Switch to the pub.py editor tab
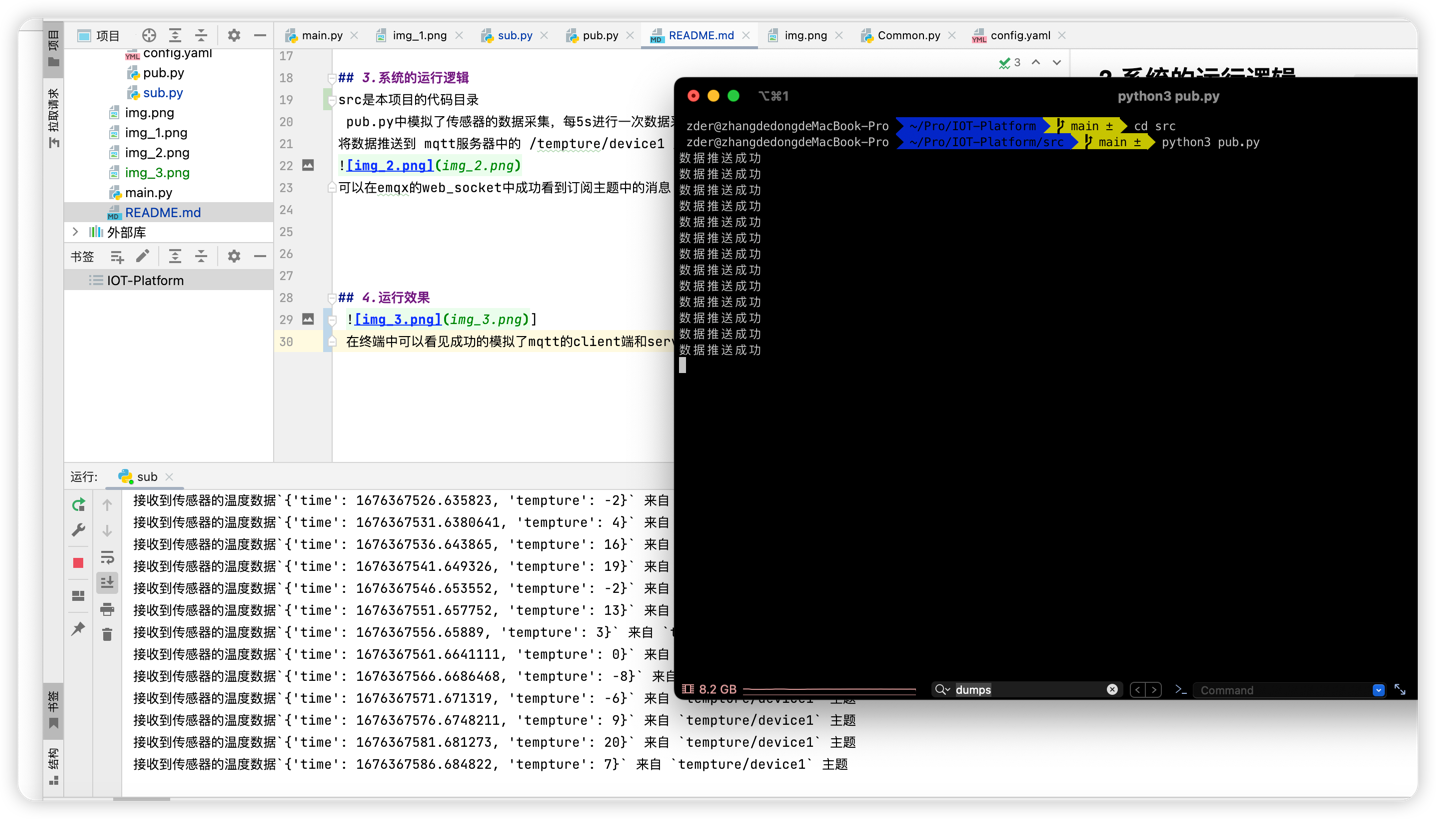This screenshot has height=819, width=1436. [600, 35]
